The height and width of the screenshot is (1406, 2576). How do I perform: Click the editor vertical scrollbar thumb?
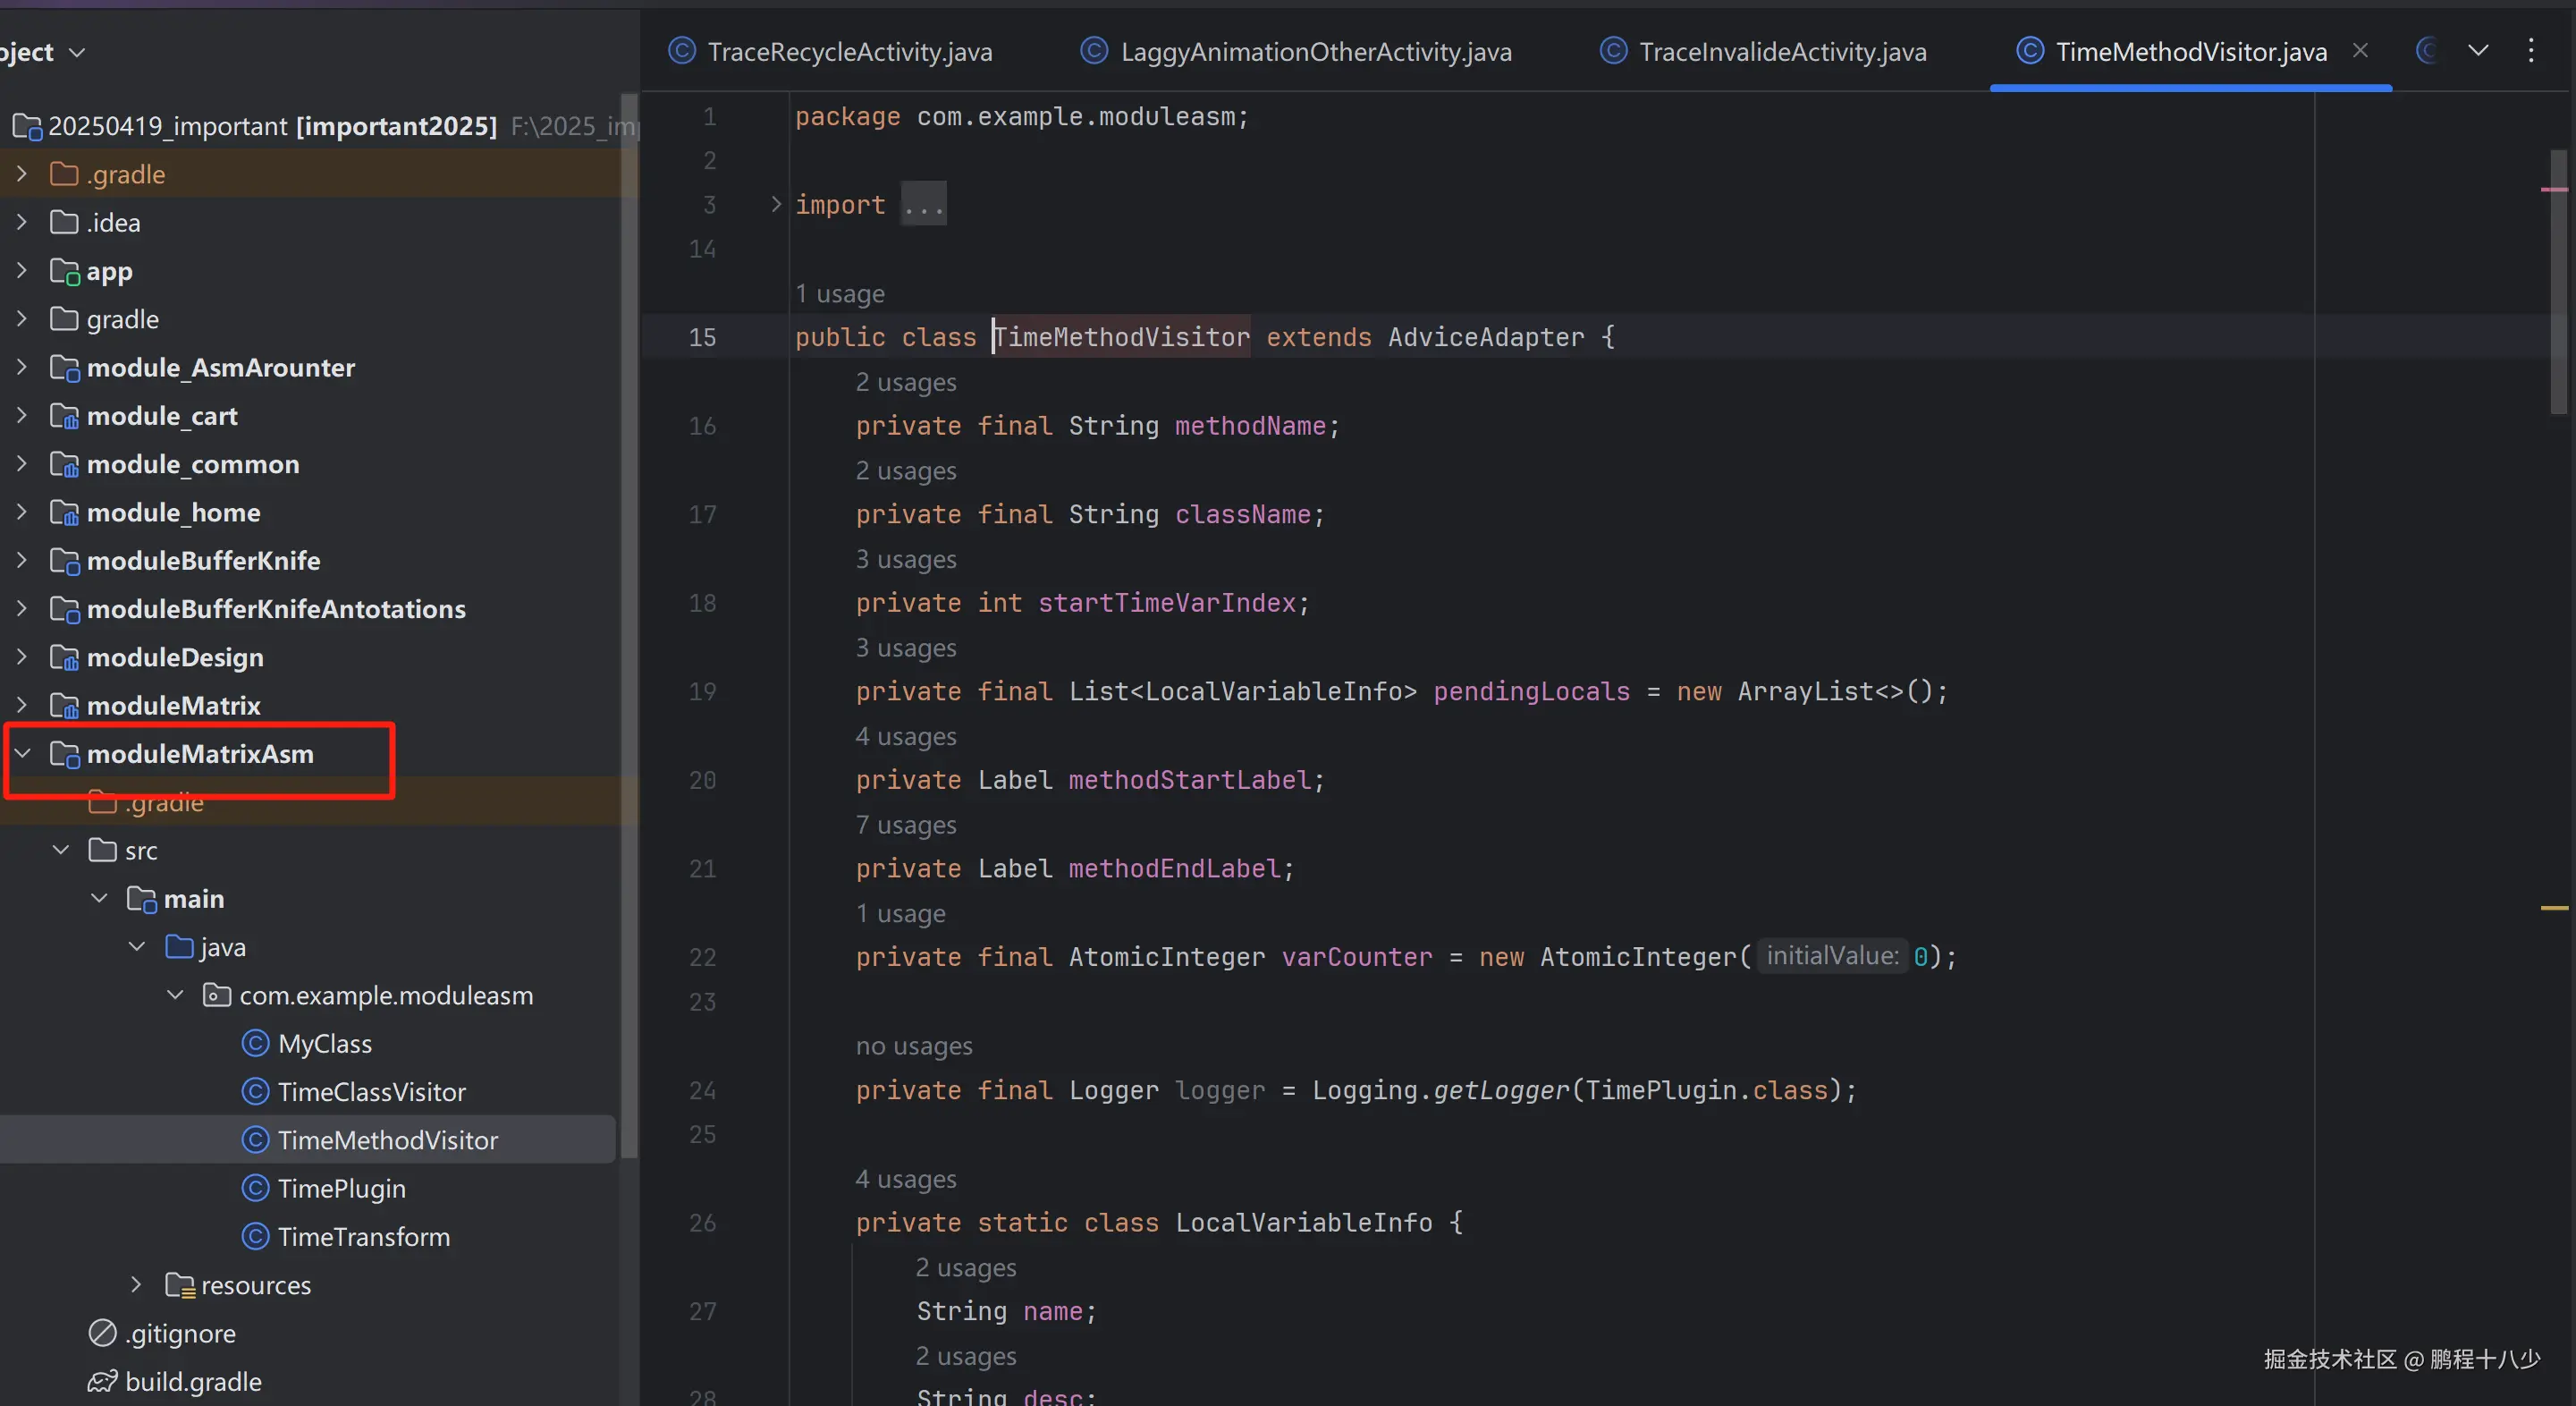point(2558,280)
